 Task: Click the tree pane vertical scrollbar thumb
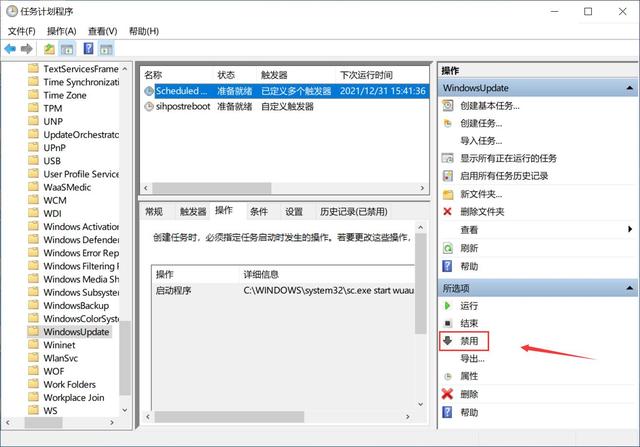click(x=125, y=358)
